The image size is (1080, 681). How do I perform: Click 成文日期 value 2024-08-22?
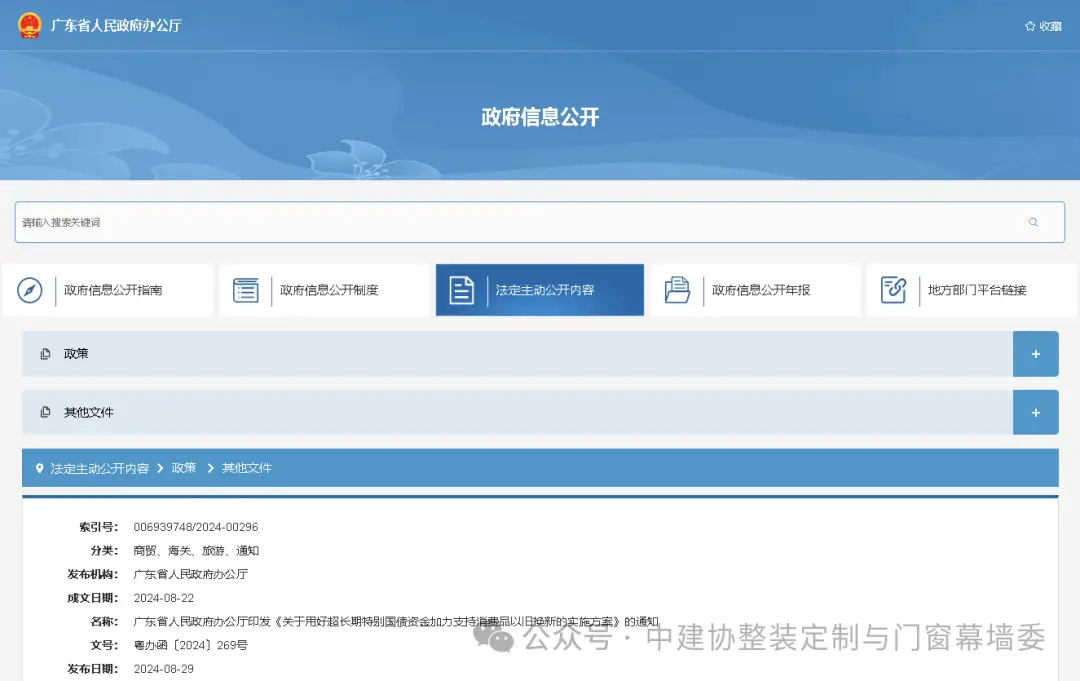(x=164, y=598)
